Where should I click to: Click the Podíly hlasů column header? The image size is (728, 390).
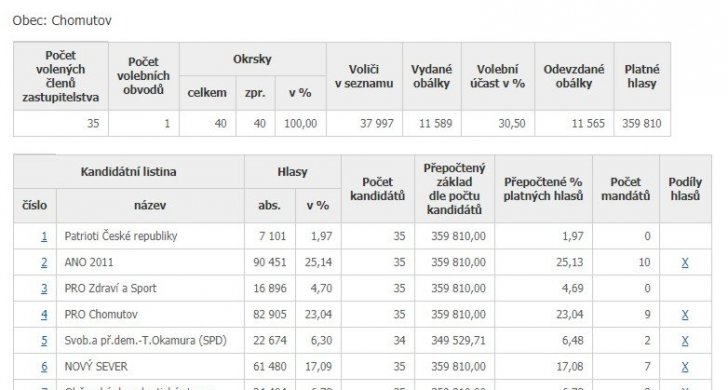point(685,189)
